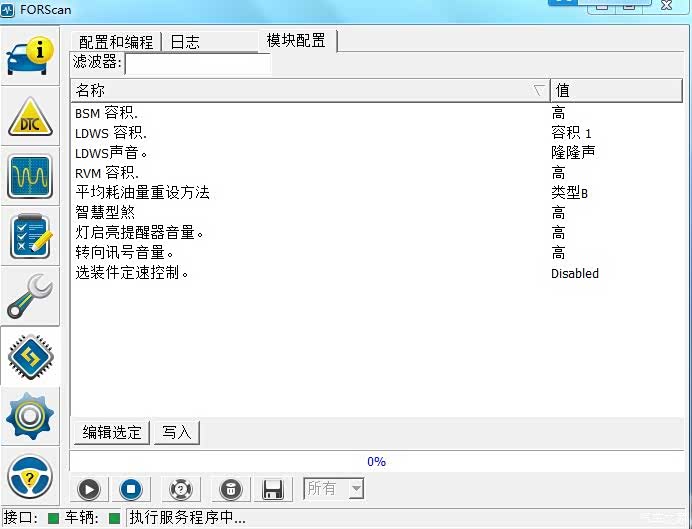Click the help lifebuoy toolbar icon
The width and height of the screenshot is (692, 529).
(181, 489)
